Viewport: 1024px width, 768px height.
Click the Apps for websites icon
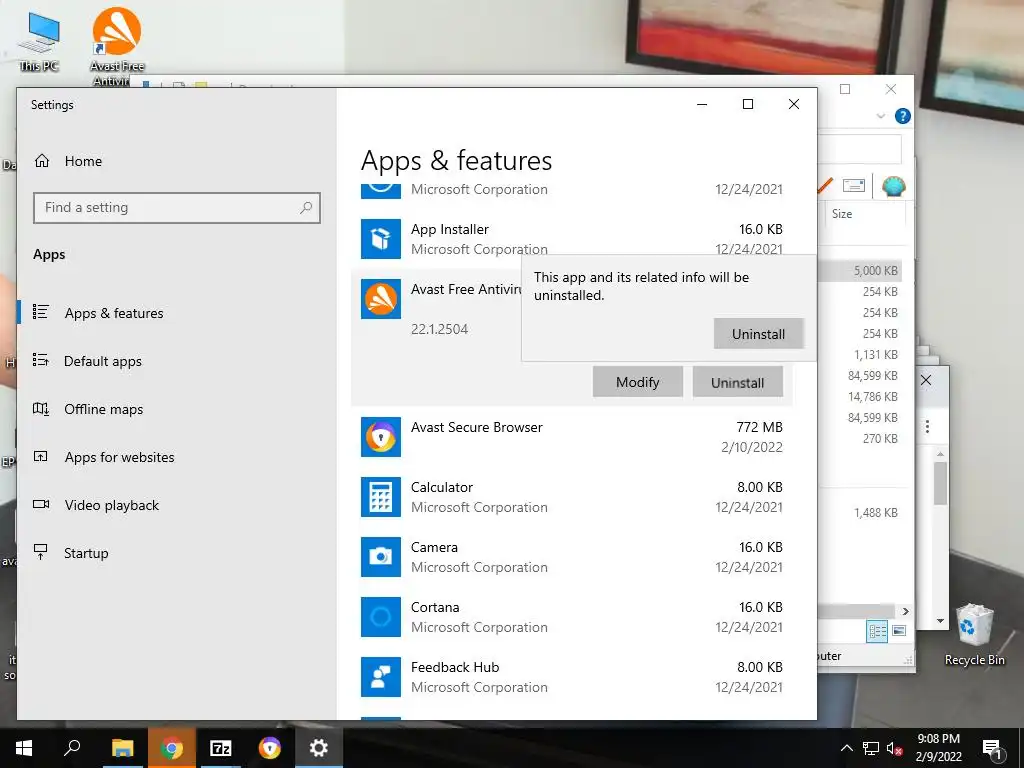pyautogui.click(x=40, y=456)
